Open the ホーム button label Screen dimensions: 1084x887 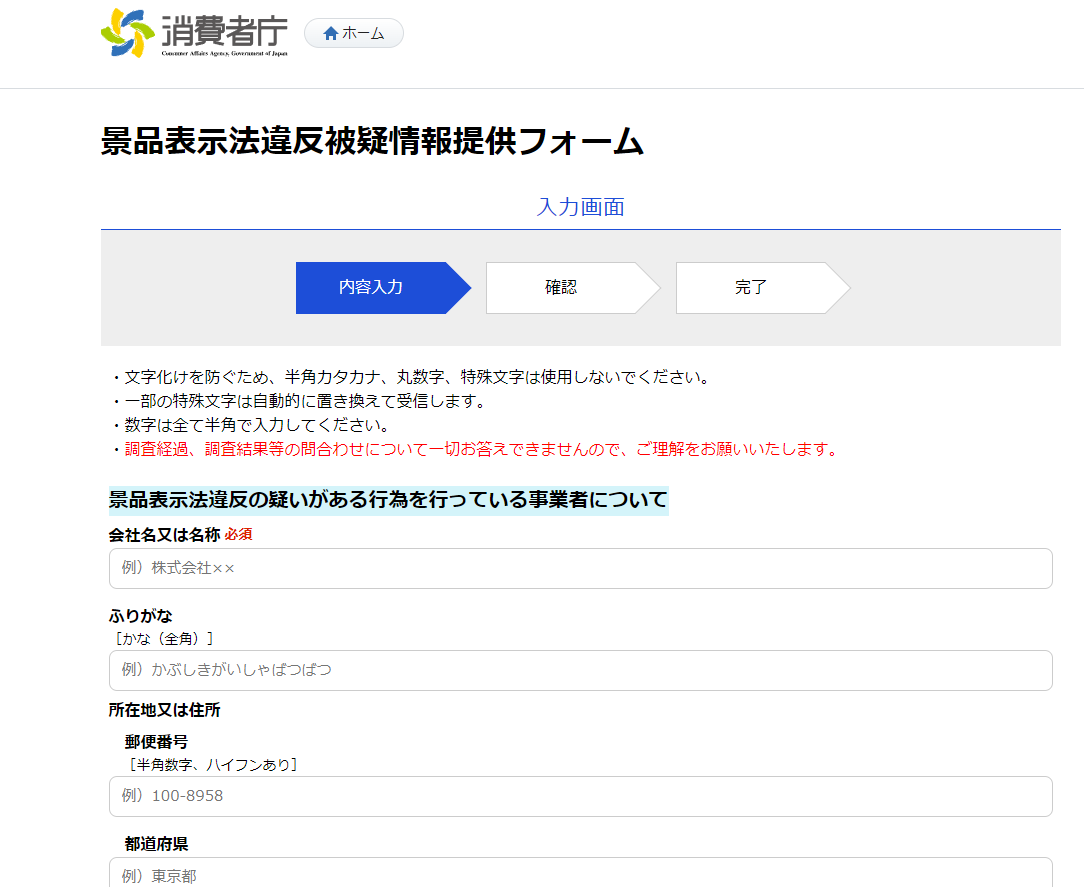(363, 33)
